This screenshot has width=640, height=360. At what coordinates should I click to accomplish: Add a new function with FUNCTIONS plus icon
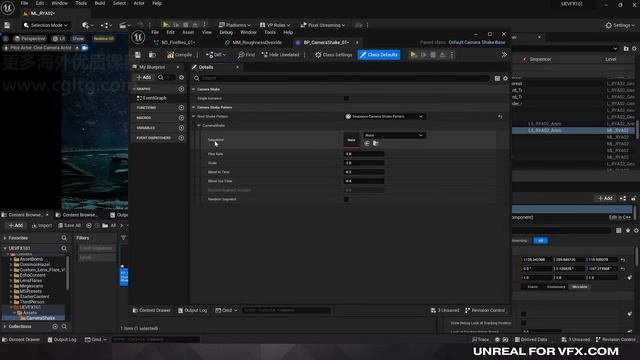181,107
